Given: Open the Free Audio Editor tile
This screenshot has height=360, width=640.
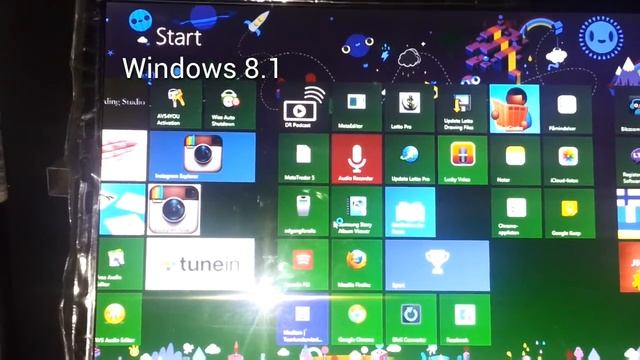Looking at the screenshot, I should pyautogui.click(x=121, y=264).
